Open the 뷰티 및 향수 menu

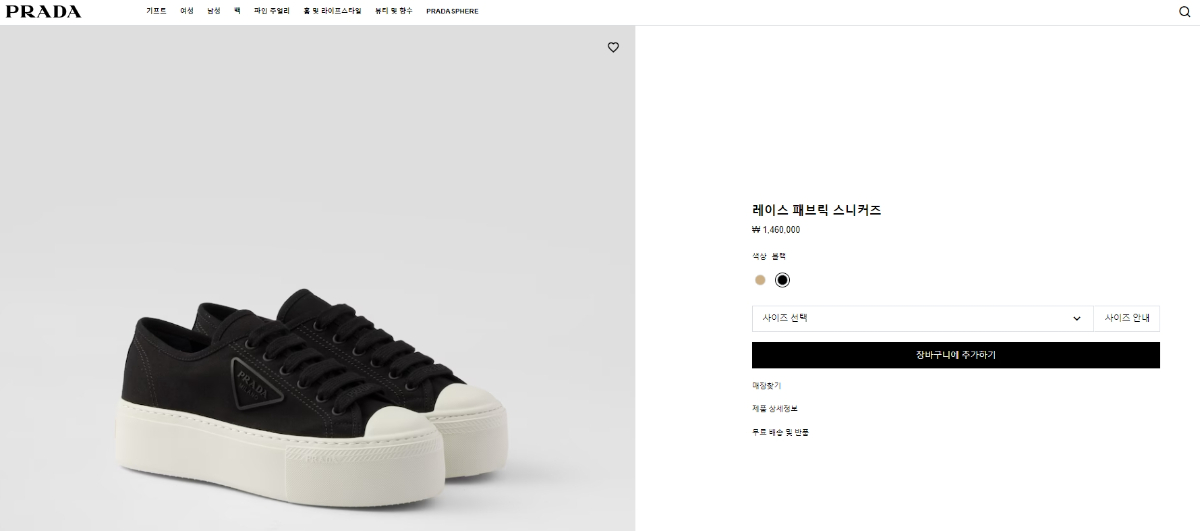click(x=393, y=11)
